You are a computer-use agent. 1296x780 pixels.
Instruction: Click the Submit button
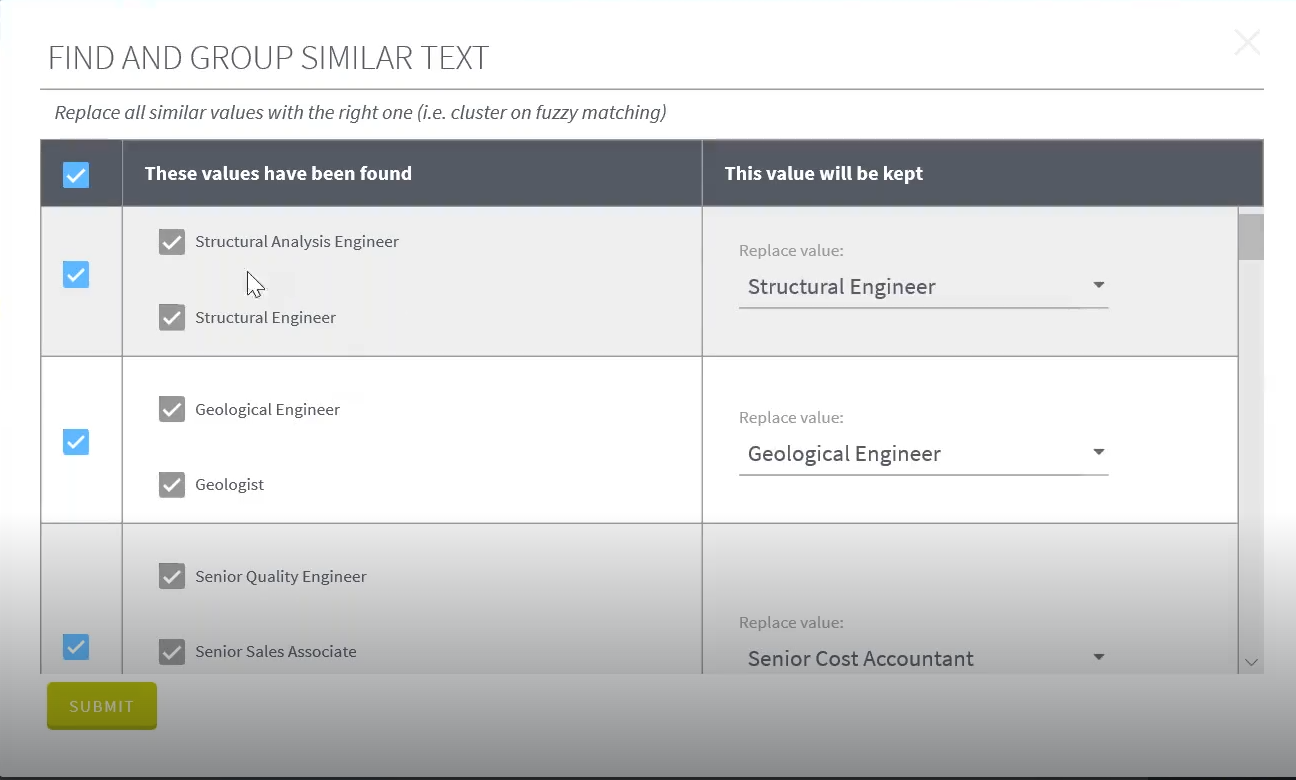[x=101, y=706]
